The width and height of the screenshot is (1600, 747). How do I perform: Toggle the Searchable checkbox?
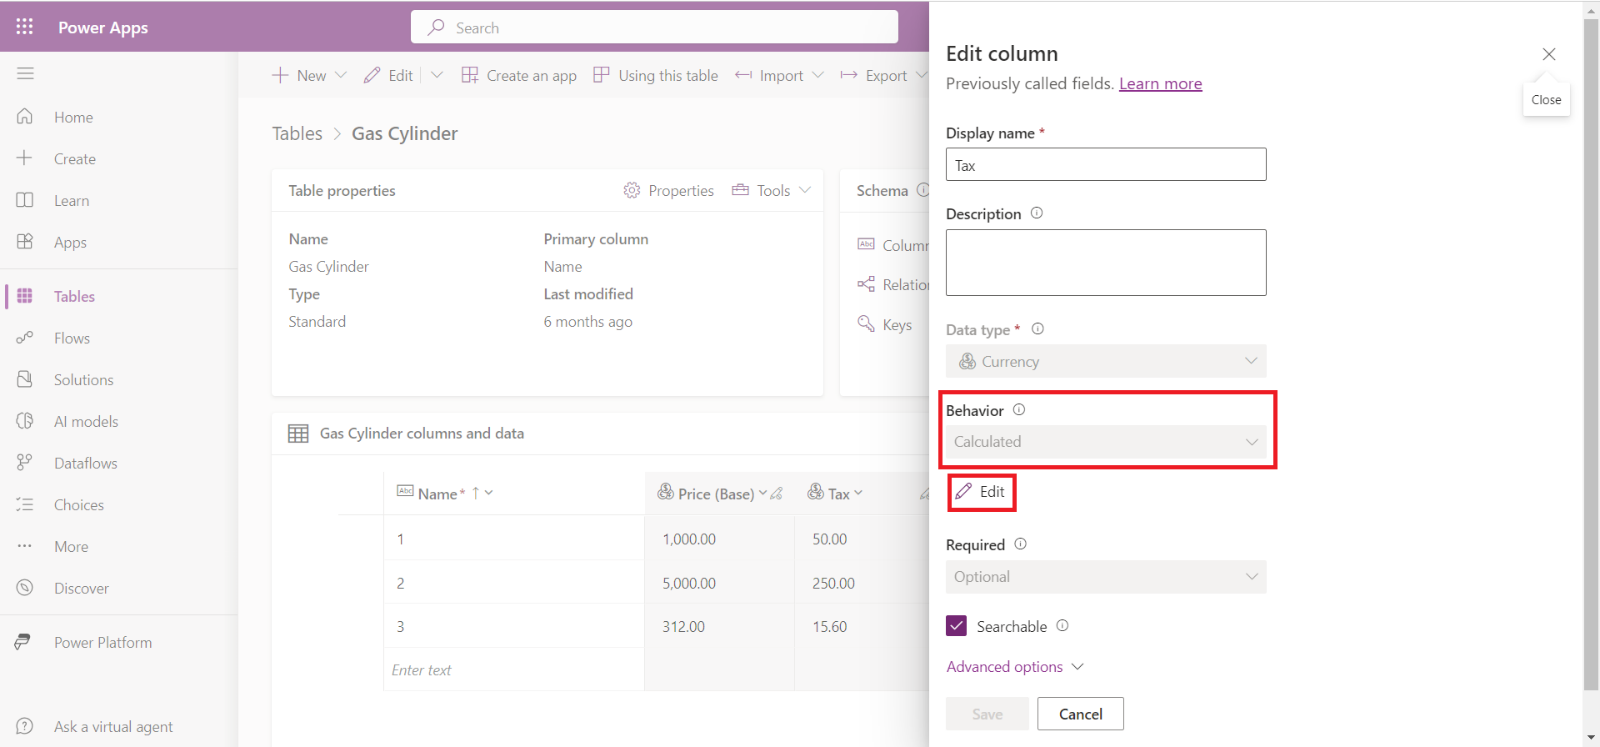click(x=957, y=626)
